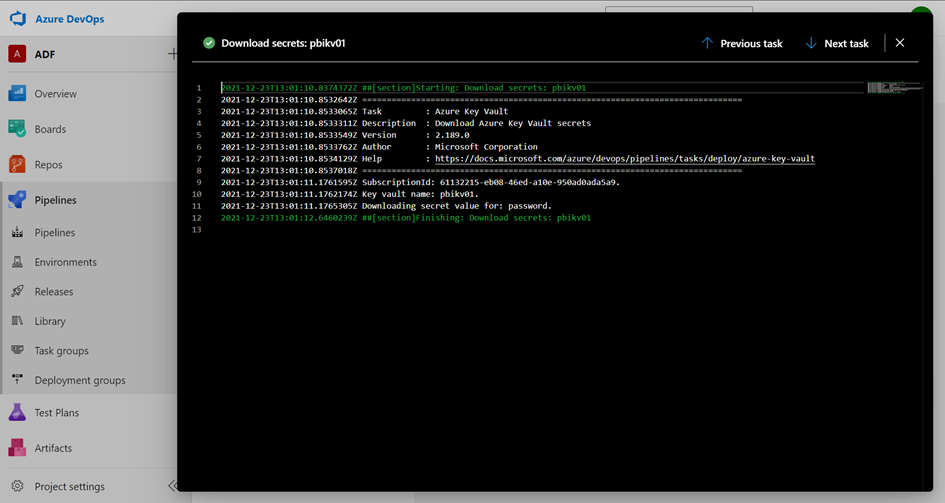Open the Test Plans flask icon
This screenshot has height=503, width=945.
point(17,412)
